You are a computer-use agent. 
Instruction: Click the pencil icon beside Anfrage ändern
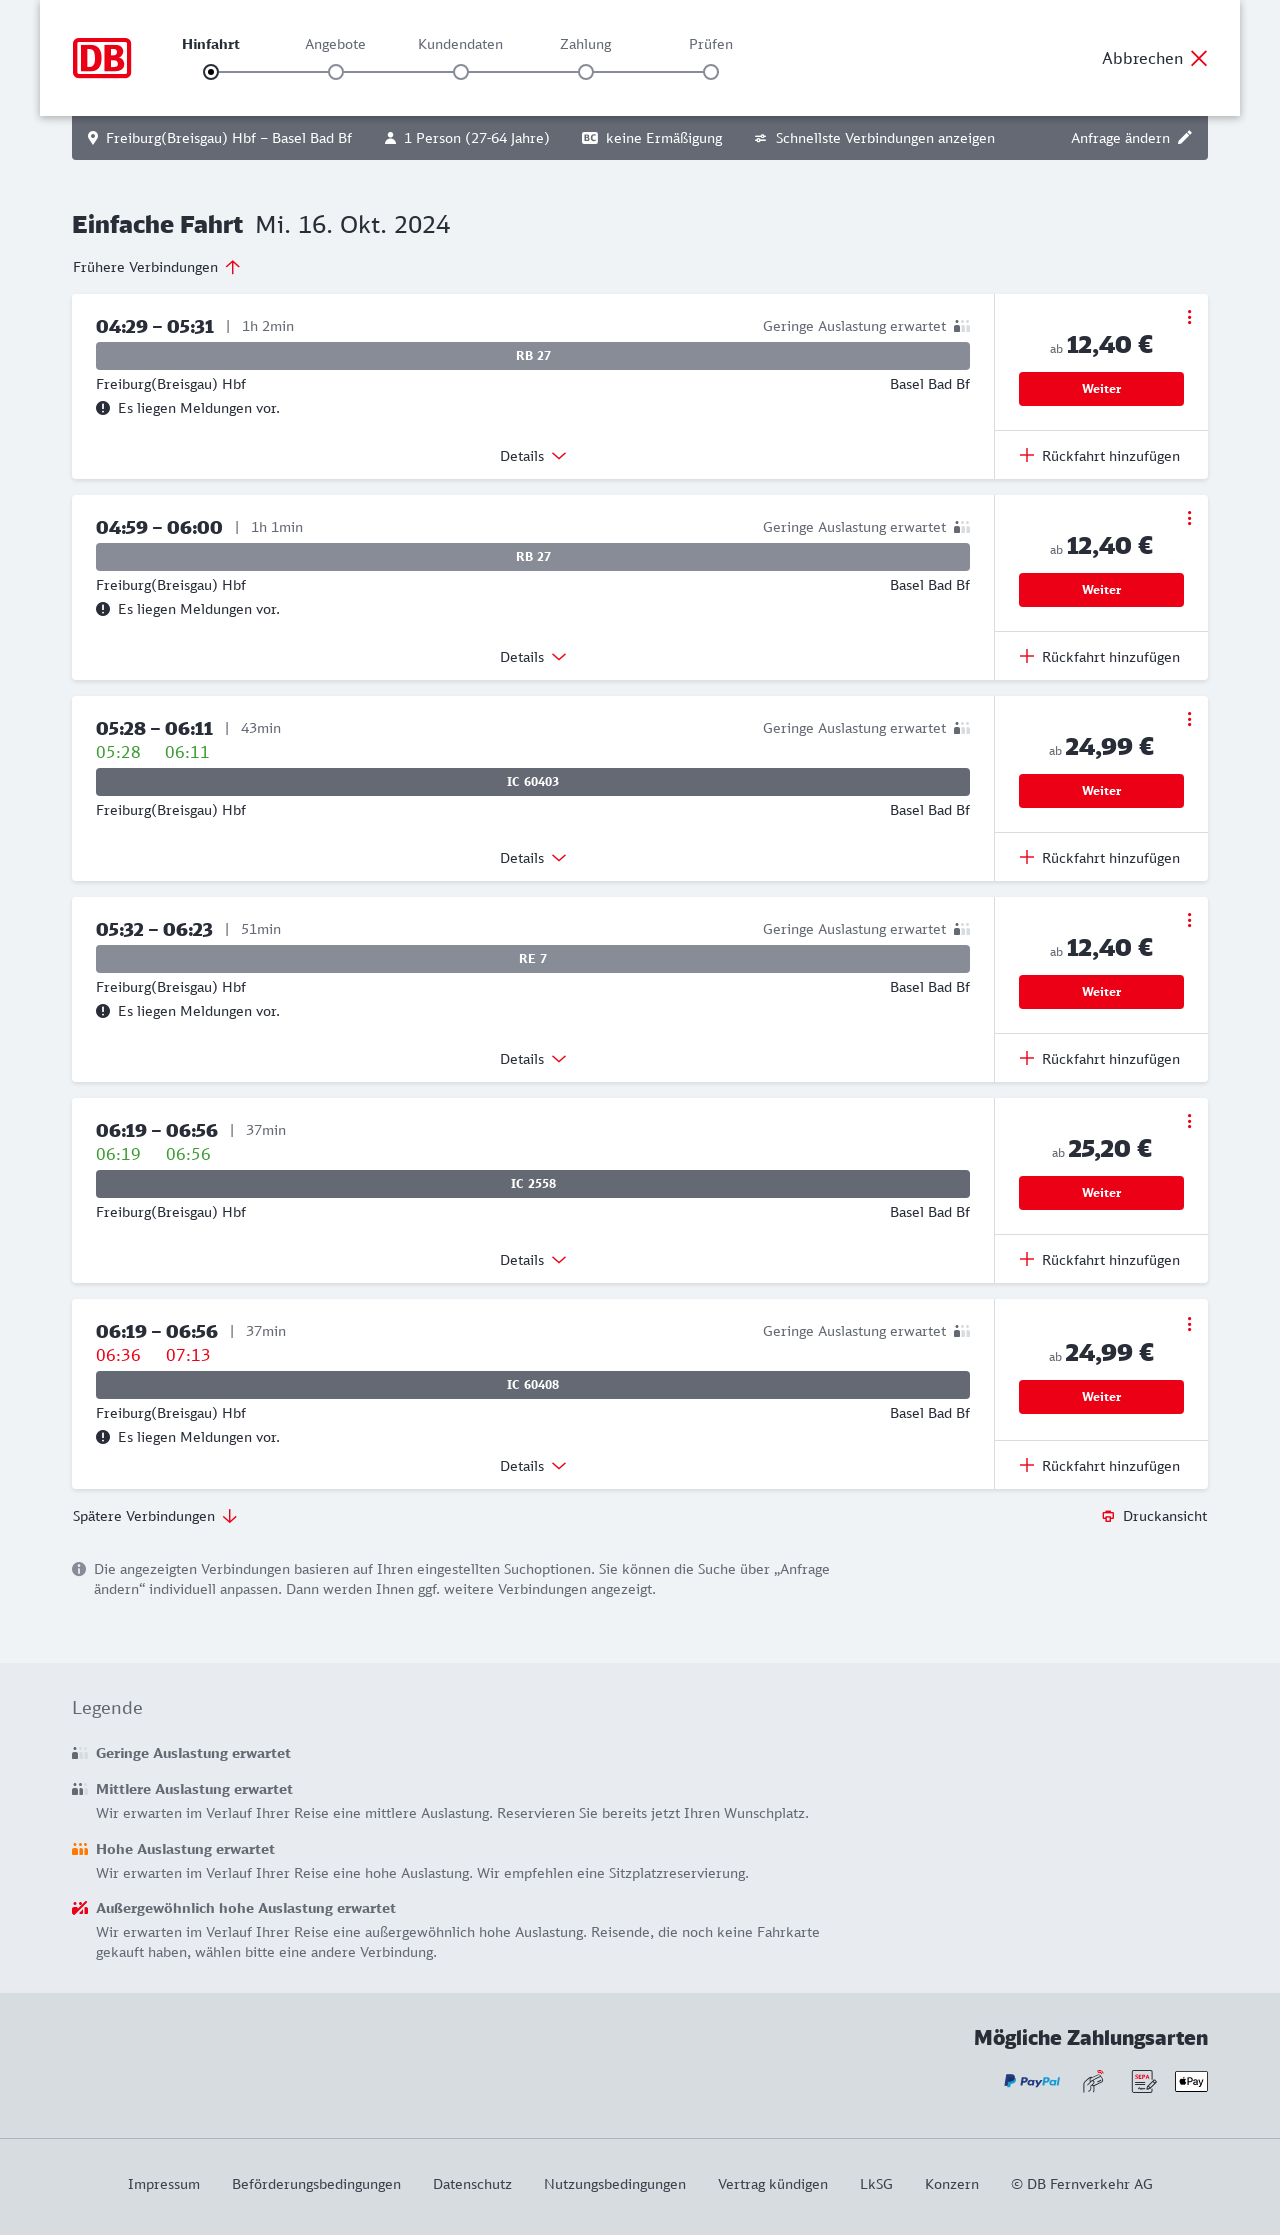1185,138
